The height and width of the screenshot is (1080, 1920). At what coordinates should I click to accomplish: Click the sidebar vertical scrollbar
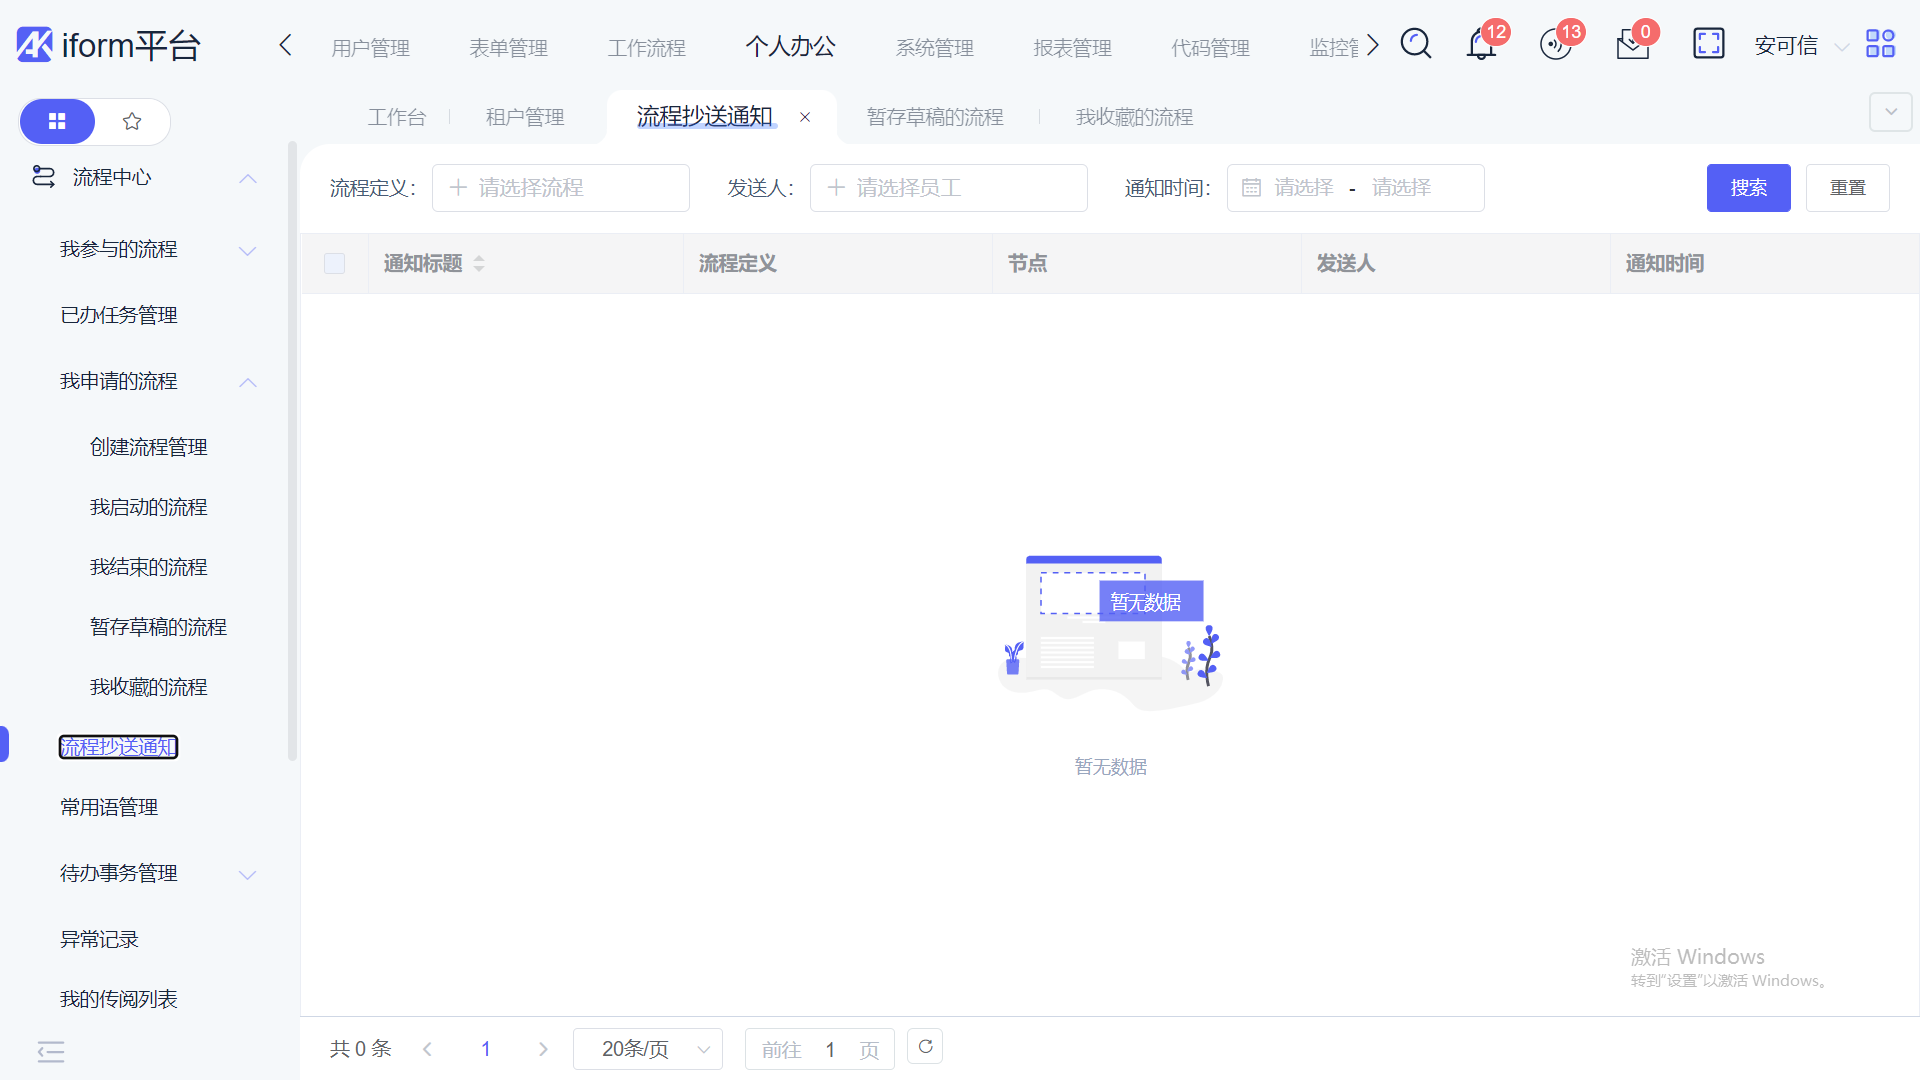pos(292,450)
